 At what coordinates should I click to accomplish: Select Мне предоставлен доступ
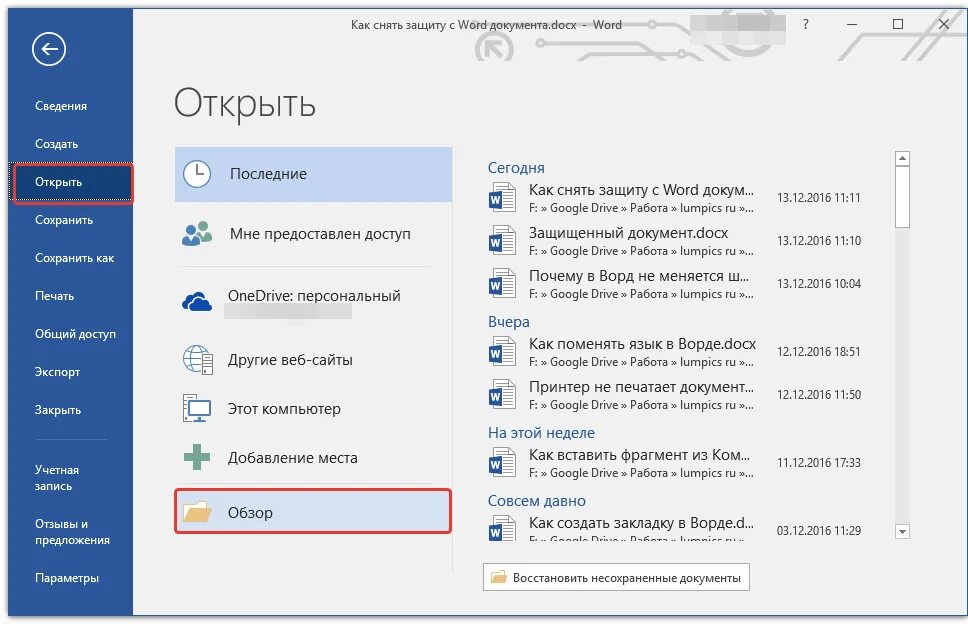(x=314, y=234)
